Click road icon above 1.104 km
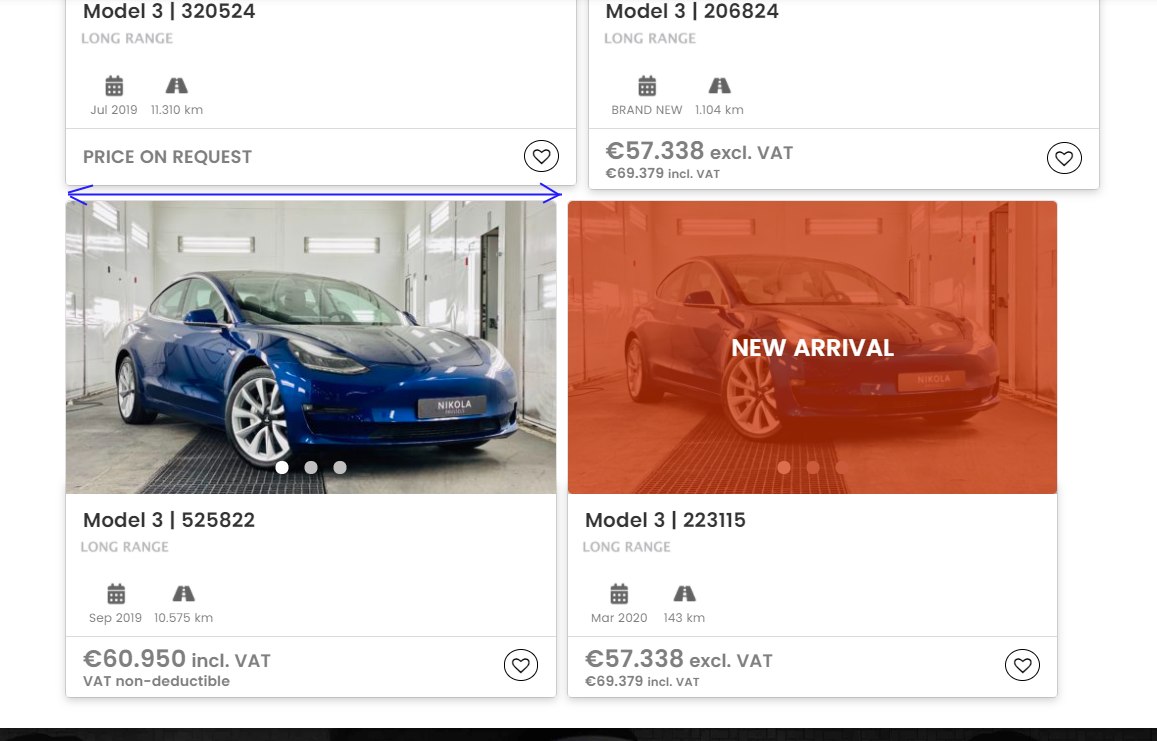Screen dimensions: 1157x741 pos(719,86)
